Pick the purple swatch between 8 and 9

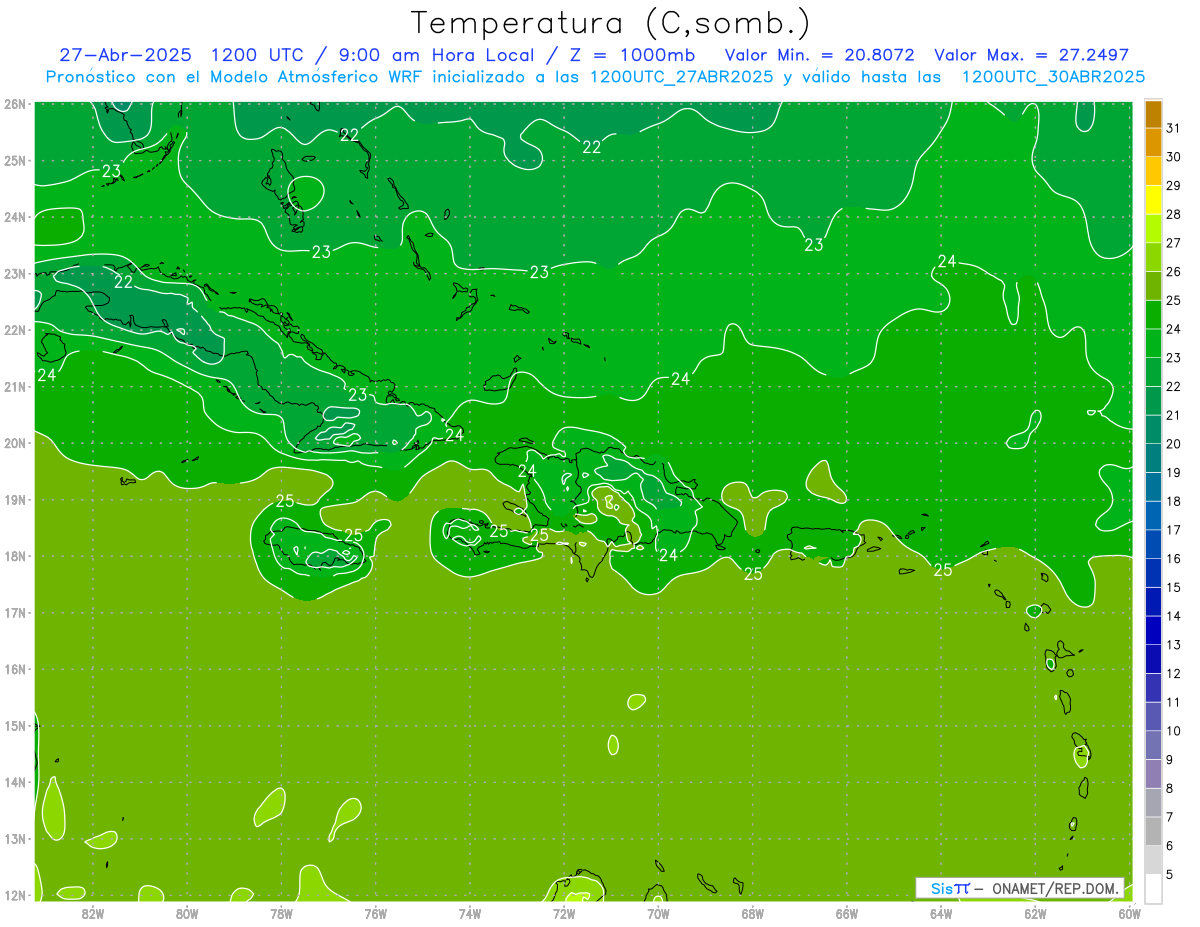[1153, 773]
